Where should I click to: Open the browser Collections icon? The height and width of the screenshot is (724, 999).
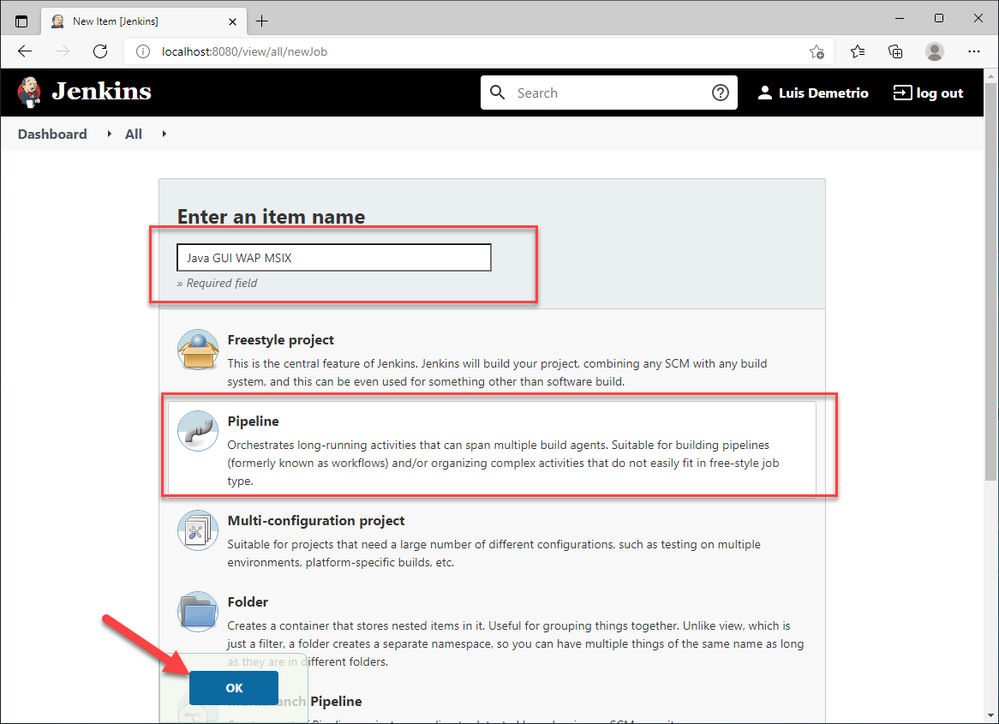pos(895,52)
